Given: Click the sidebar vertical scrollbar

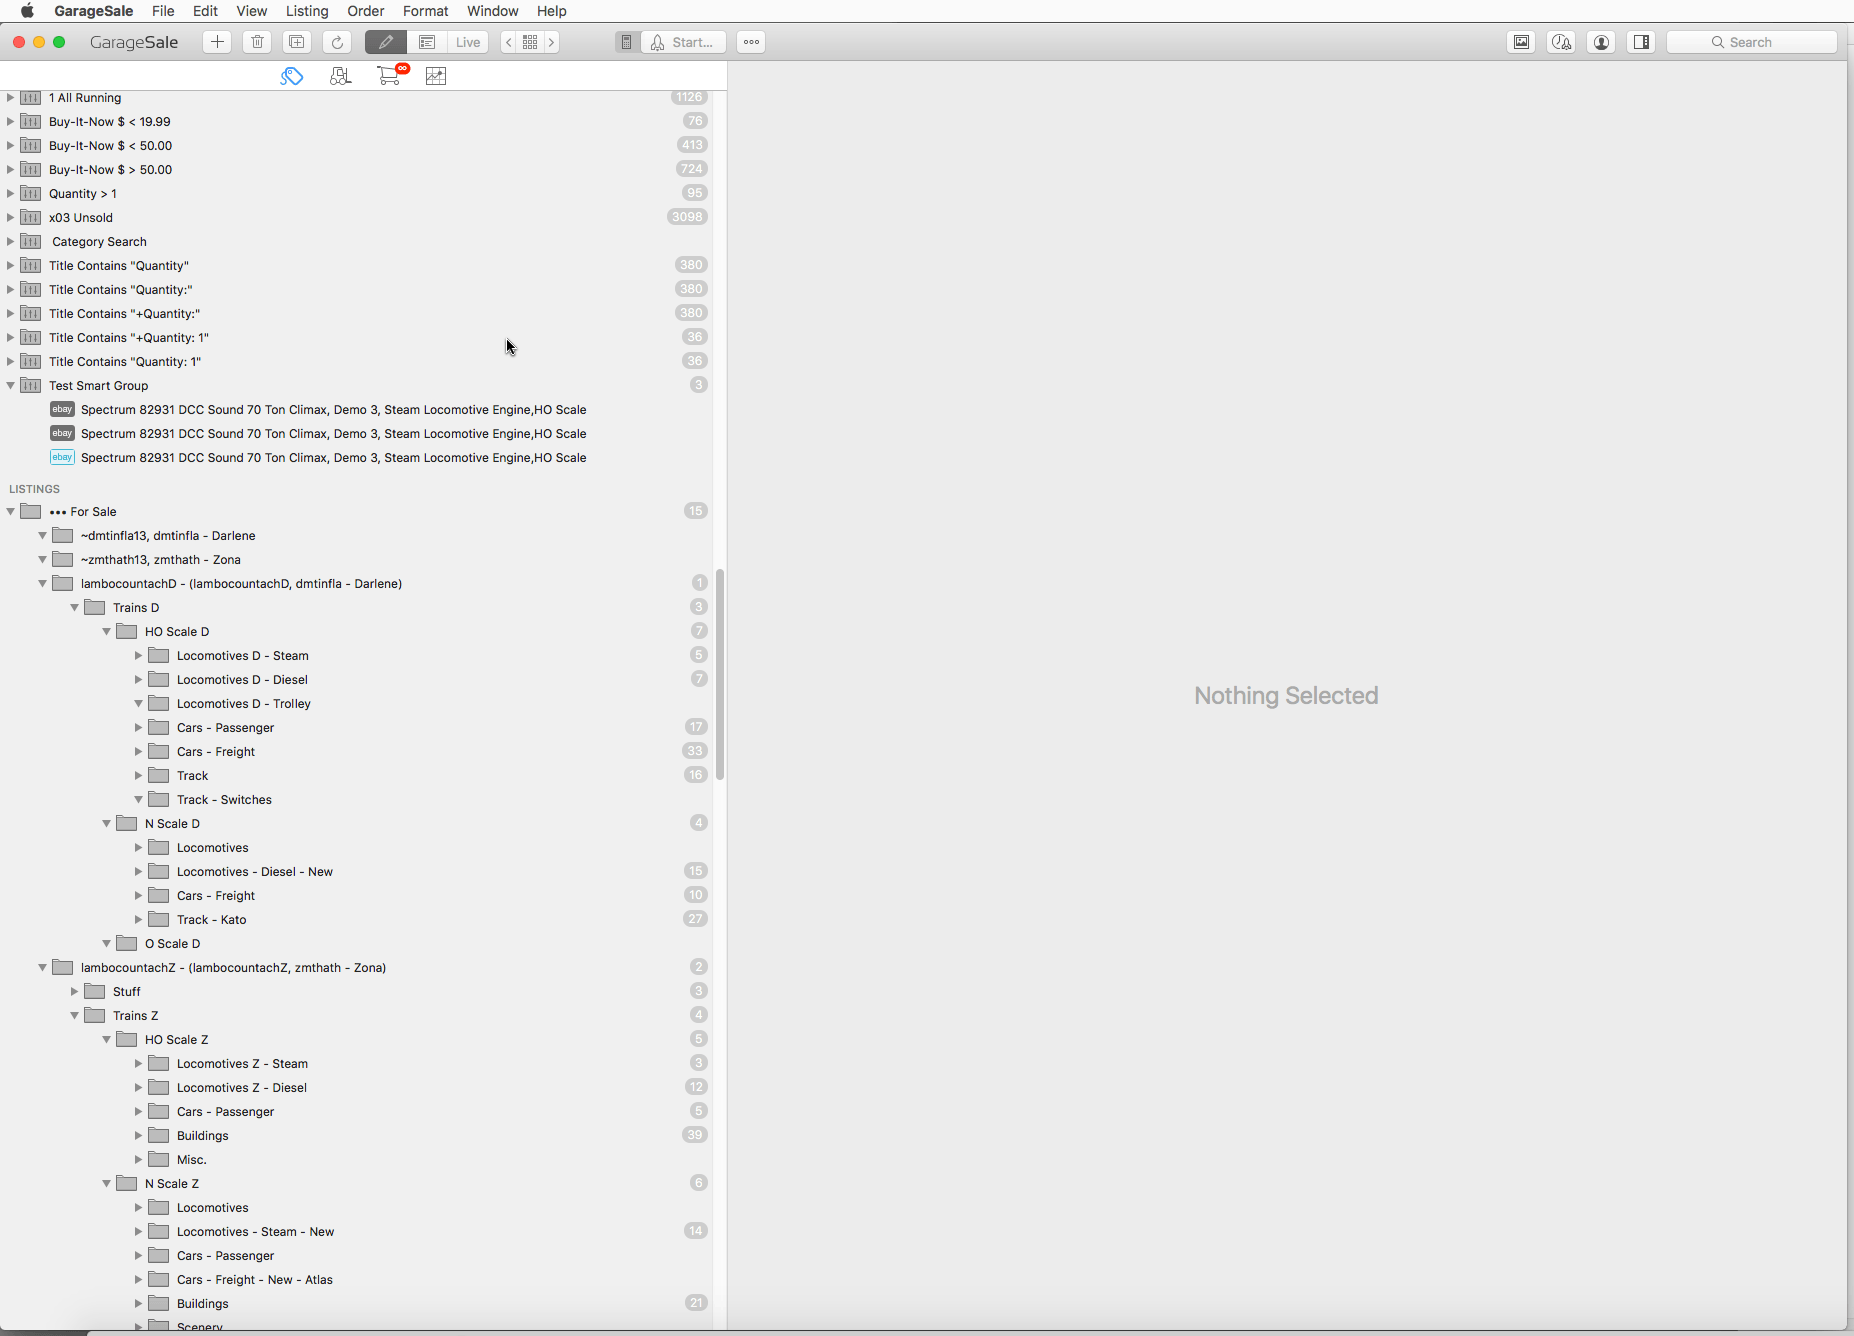Looking at the screenshot, I should [720, 674].
